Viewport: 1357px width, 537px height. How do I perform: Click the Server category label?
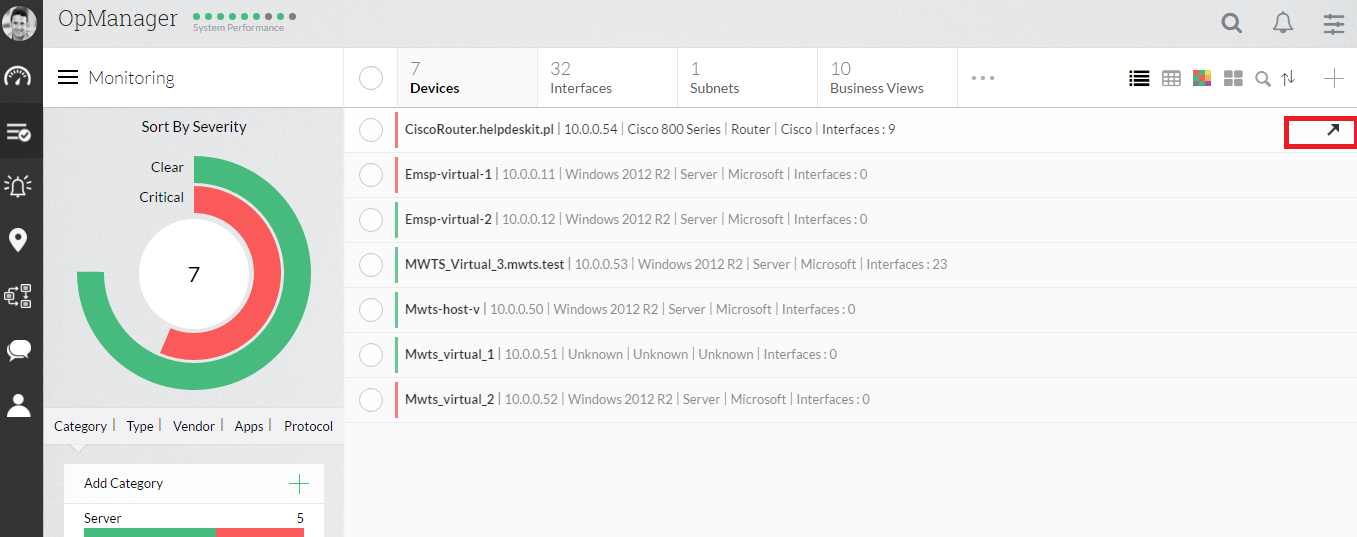(x=103, y=518)
